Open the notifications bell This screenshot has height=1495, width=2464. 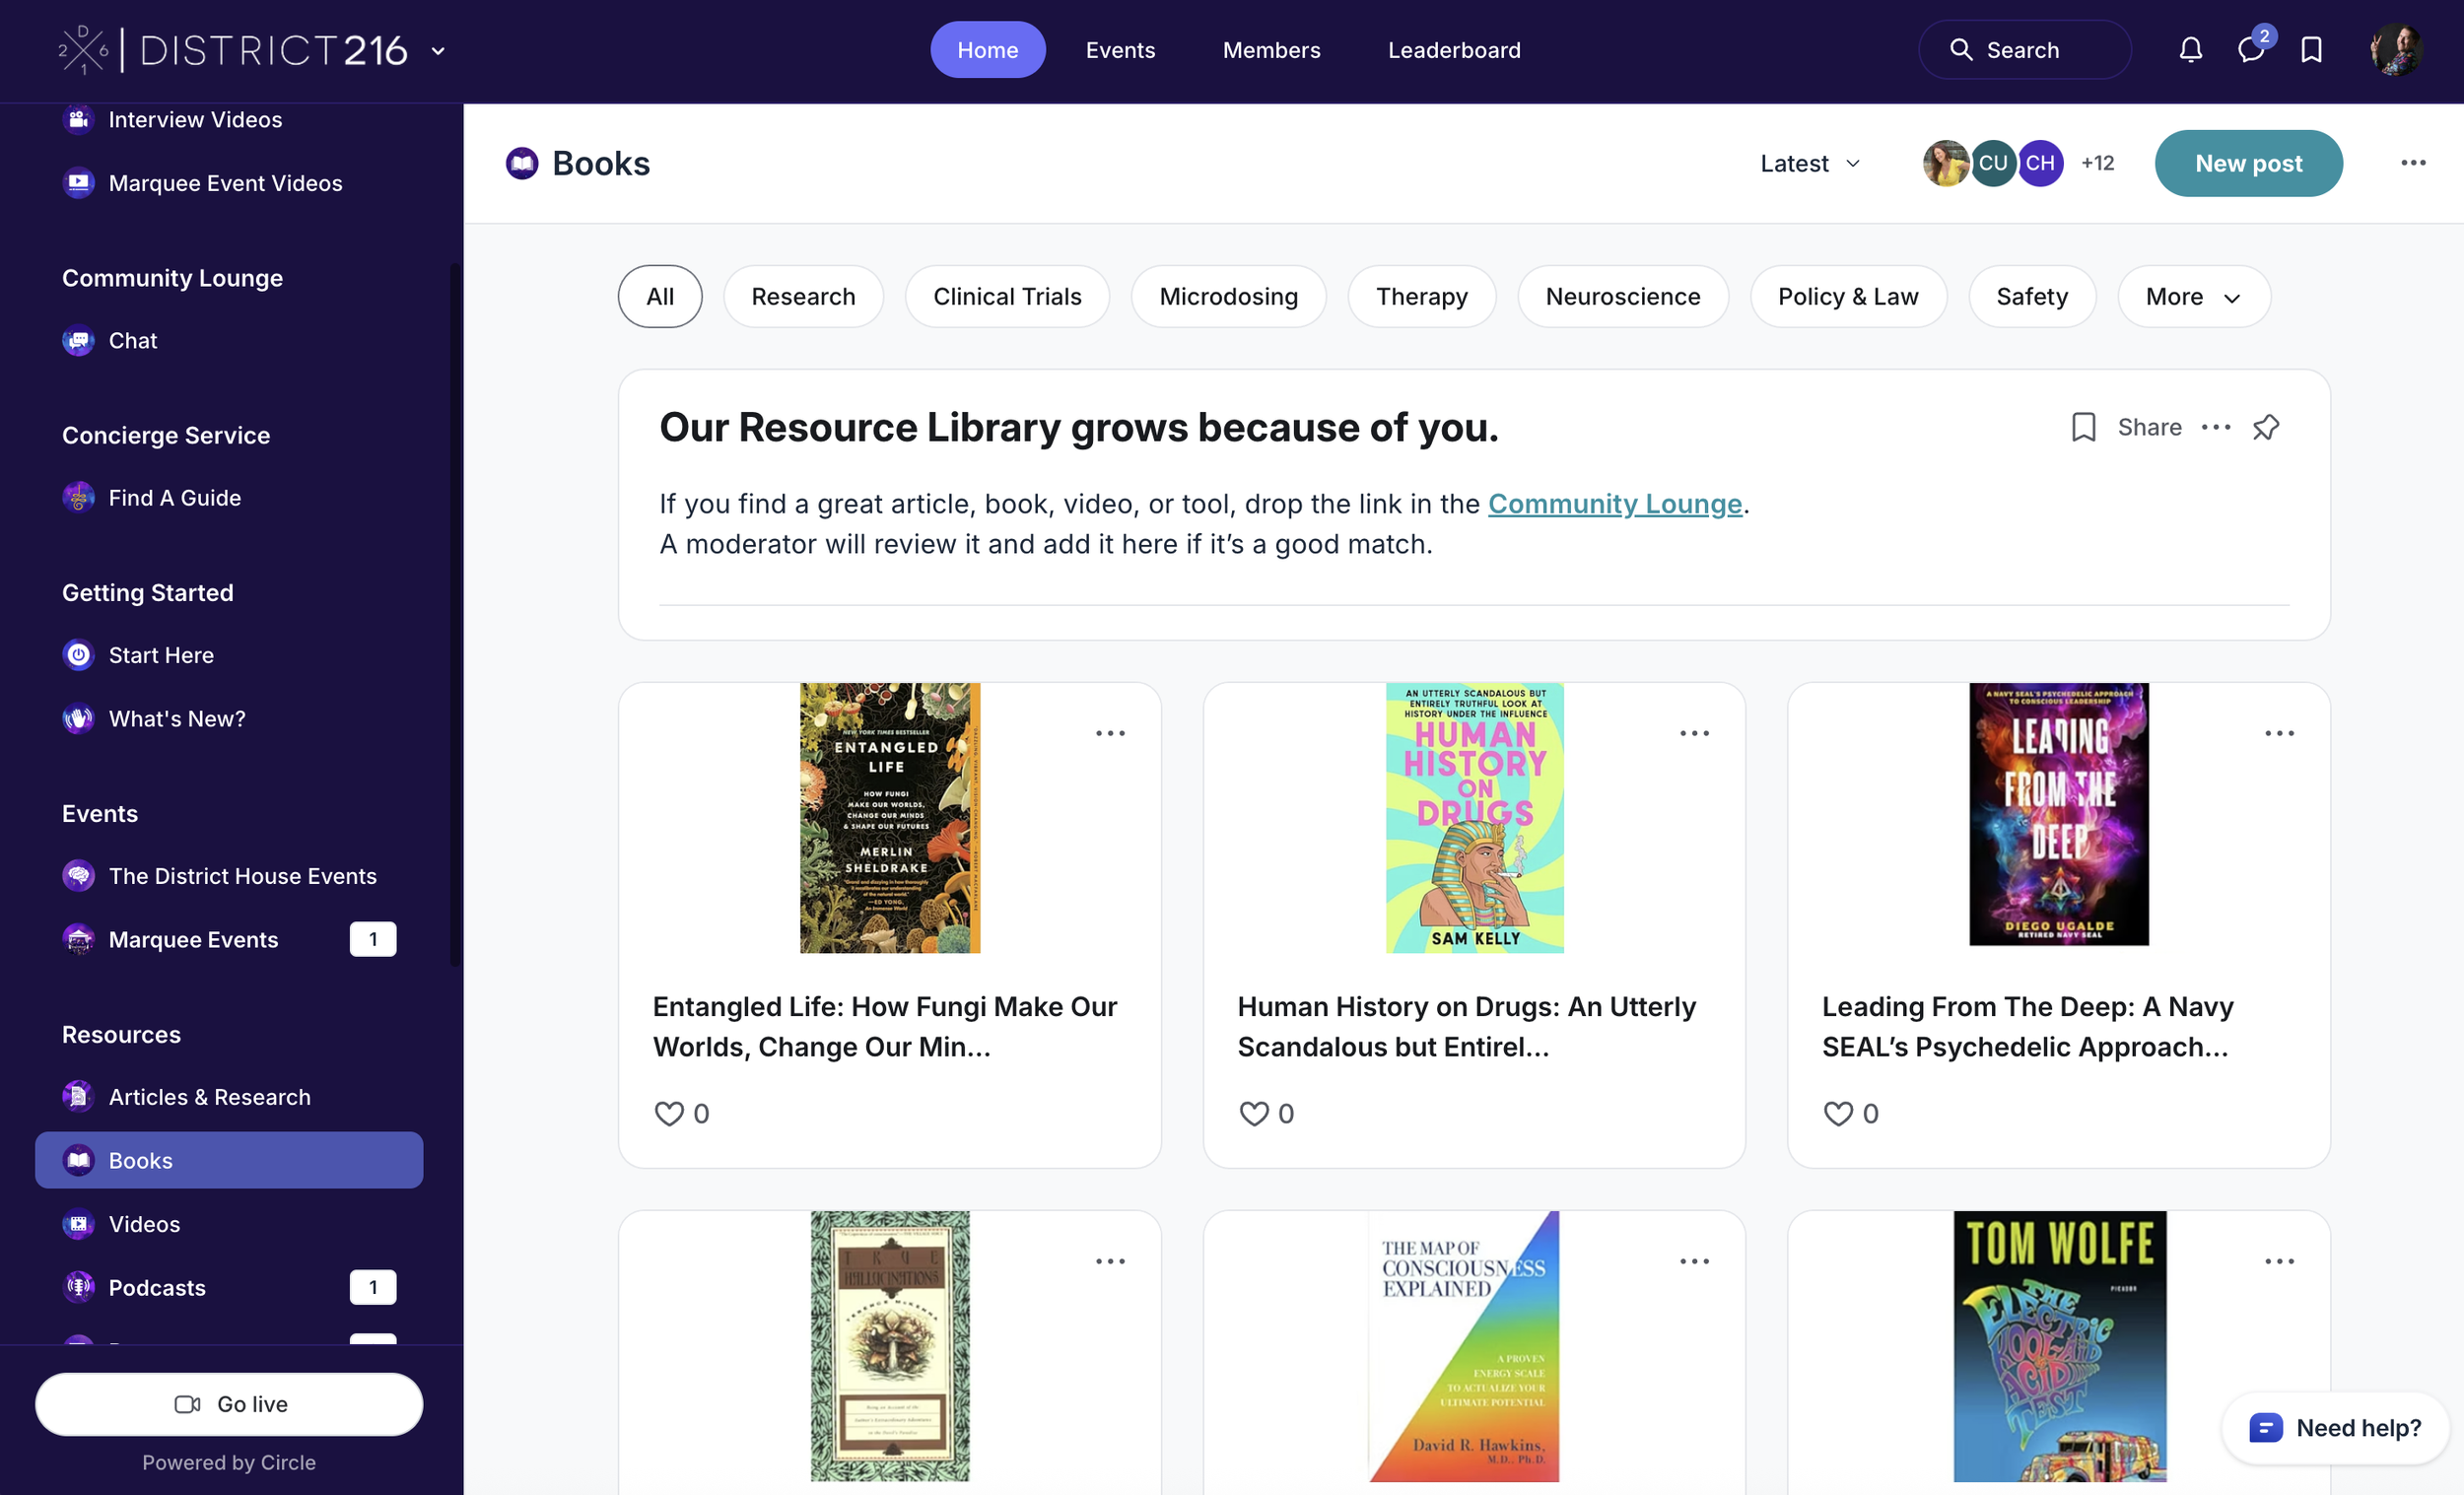pyautogui.click(x=2190, y=50)
